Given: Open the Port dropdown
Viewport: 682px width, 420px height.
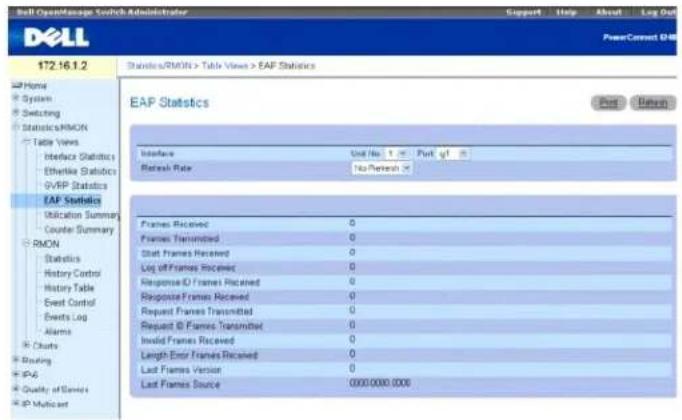Looking at the screenshot, I should click(453, 153).
